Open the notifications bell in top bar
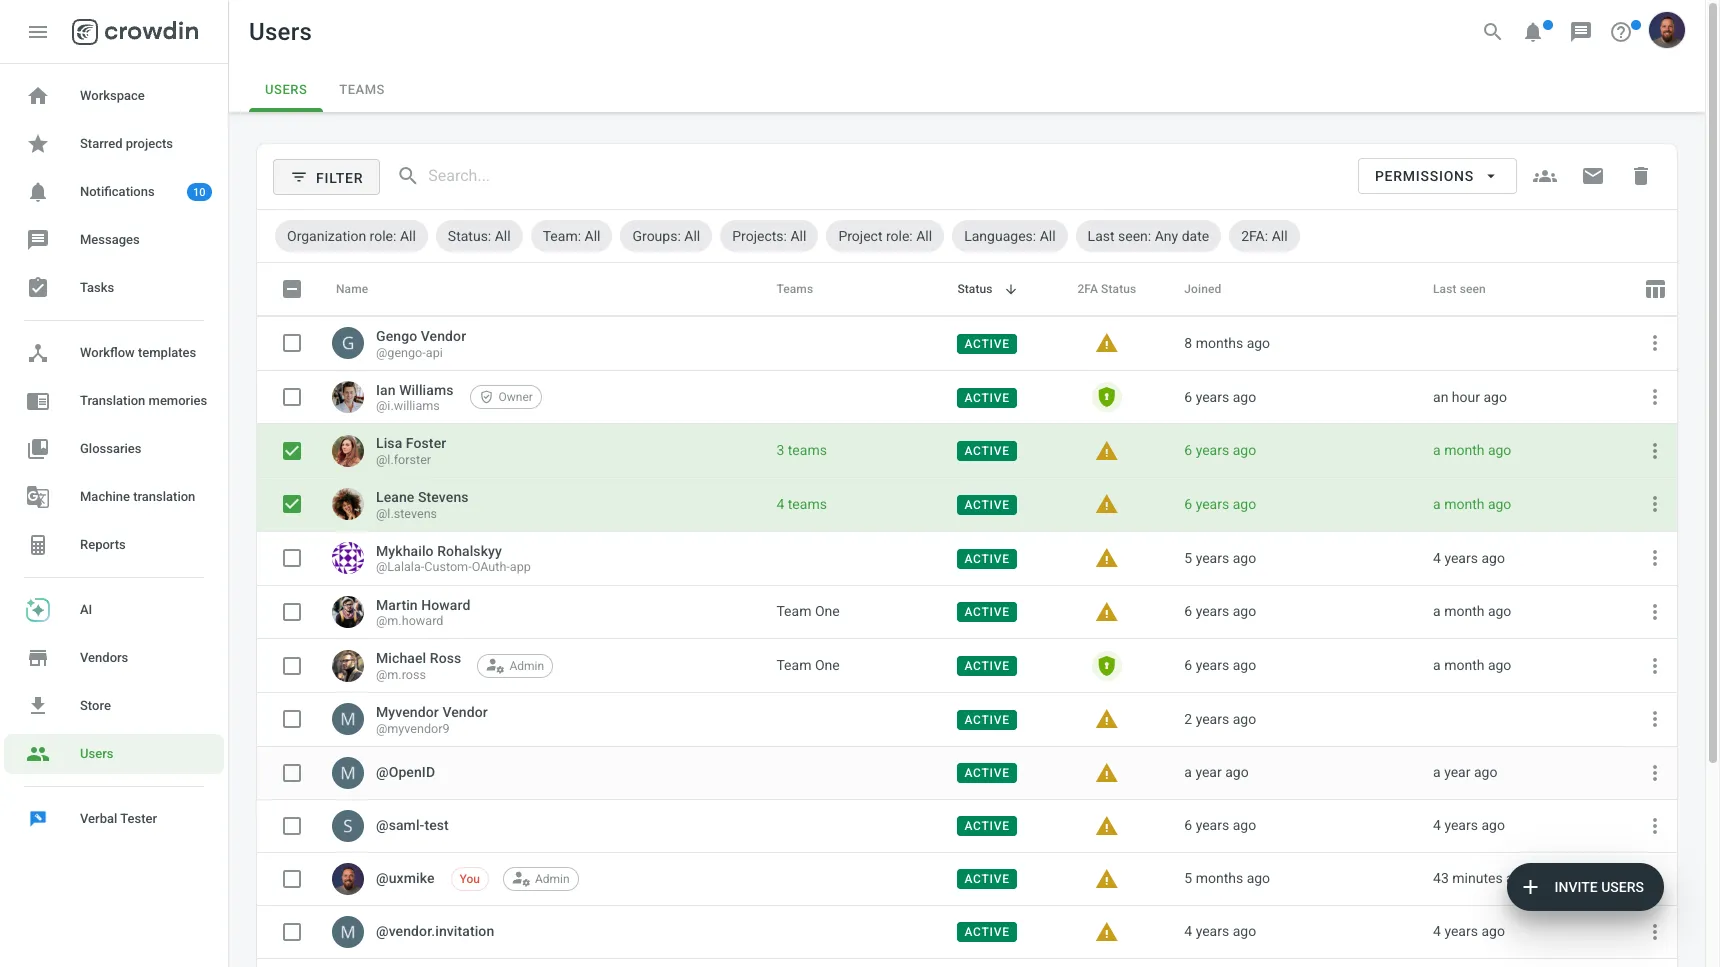The height and width of the screenshot is (967, 1720). tap(1533, 33)
